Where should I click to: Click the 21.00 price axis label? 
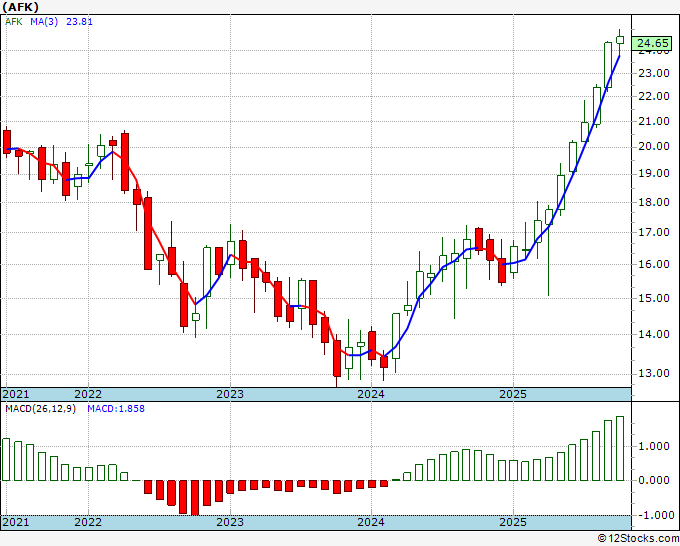click(654, 121)
